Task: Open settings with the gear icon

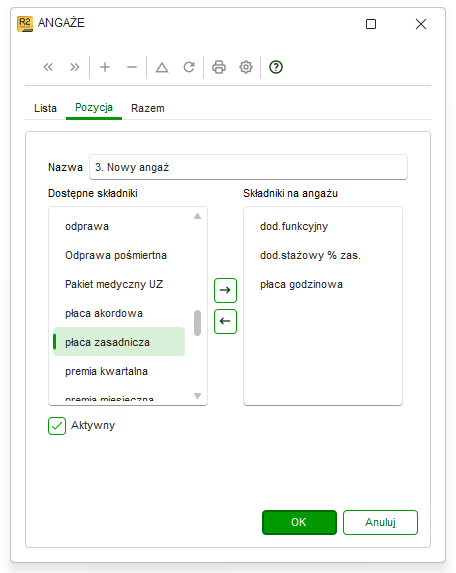Action: pyautogui.click(x=246, y=67)
